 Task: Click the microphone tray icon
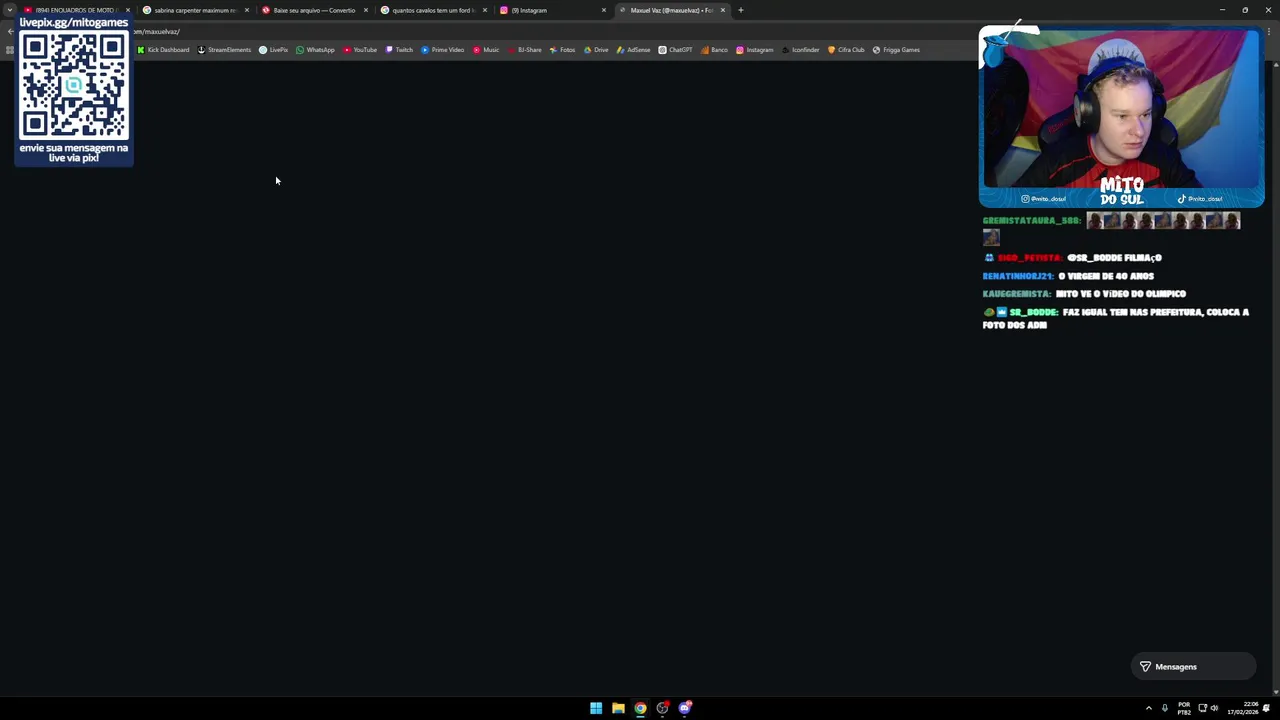[1165, 708]
